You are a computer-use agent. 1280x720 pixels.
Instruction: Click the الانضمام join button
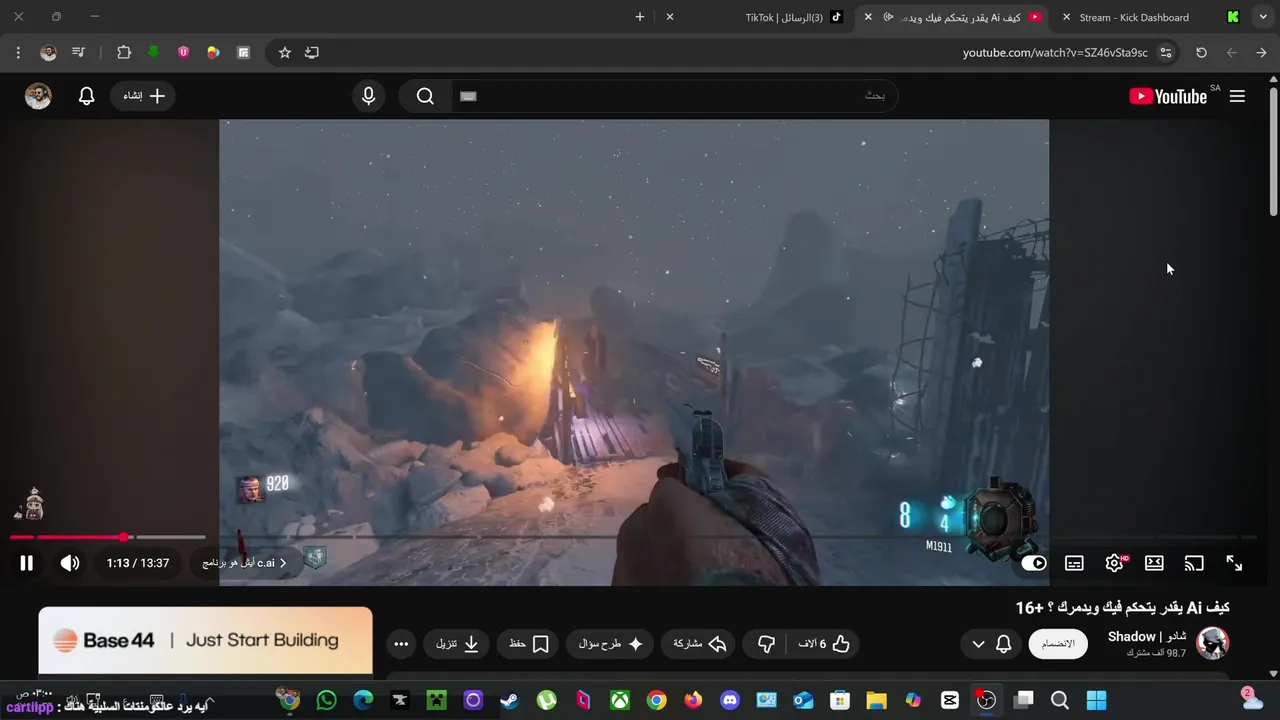(1058, 644)
